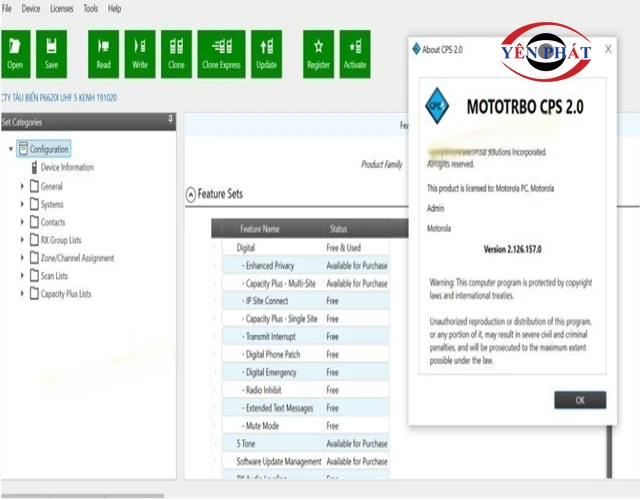This screenshot has height=500, width=640.
Task: Expand the RX Group Lists node
Action: (22, 240)
